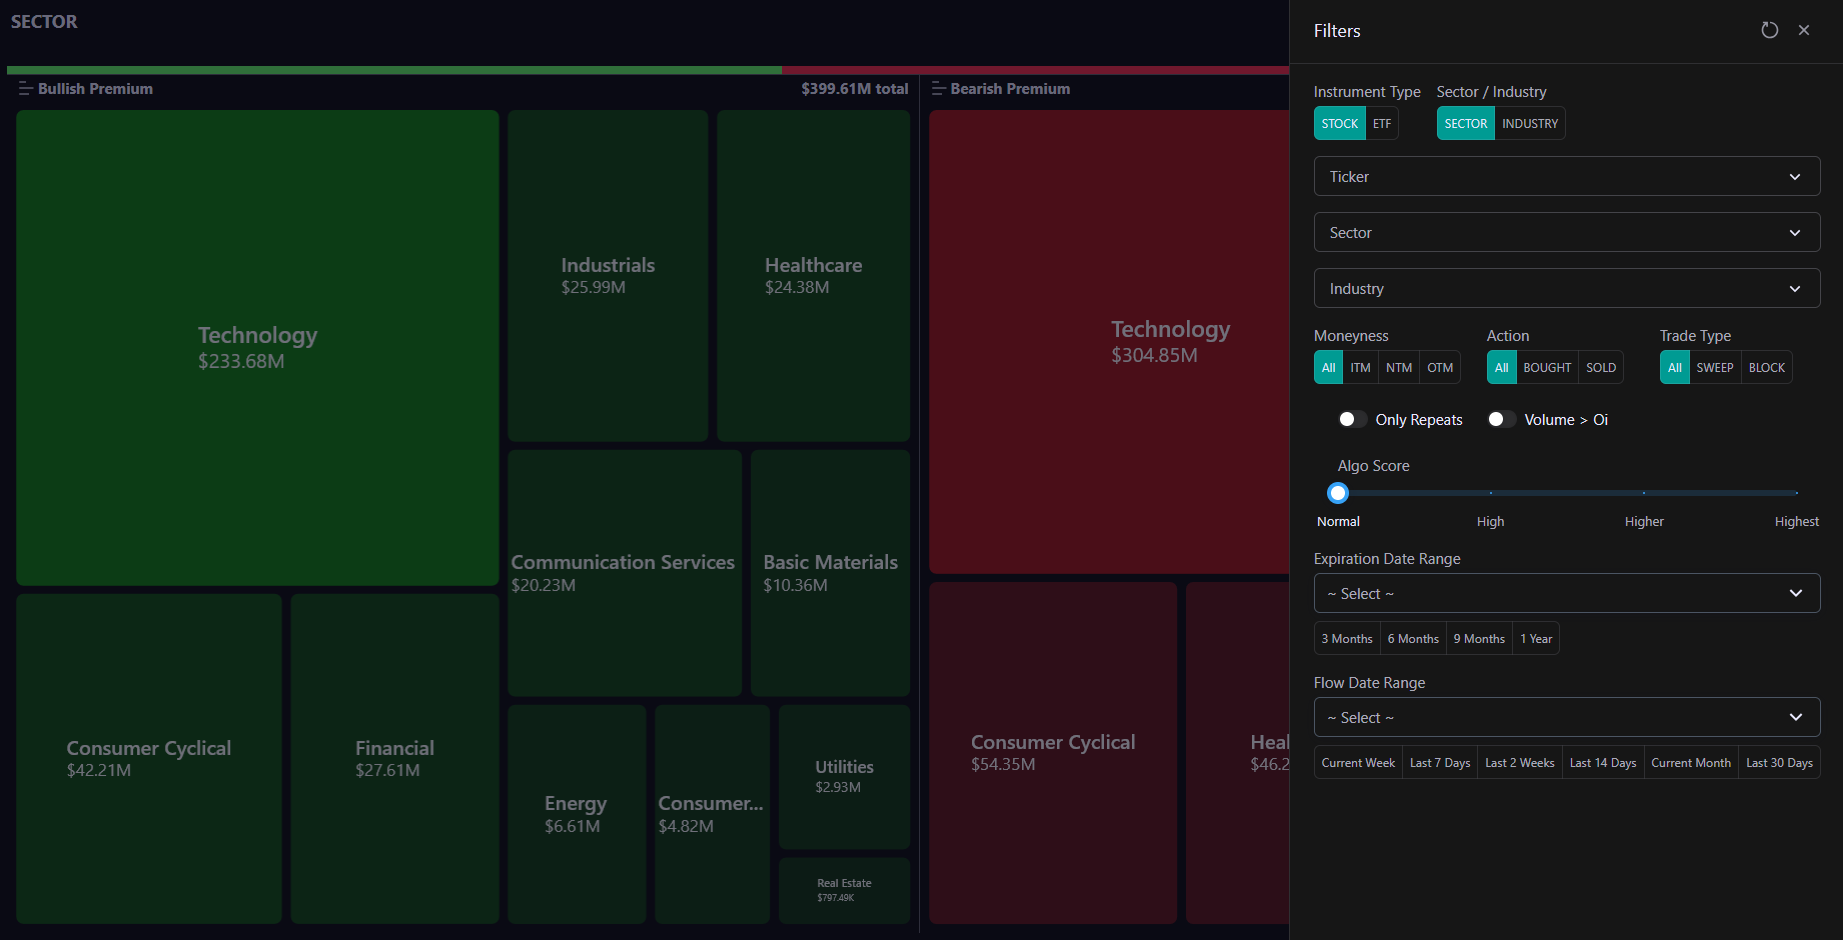Open the Sector dropdown

pos(1567,232)
